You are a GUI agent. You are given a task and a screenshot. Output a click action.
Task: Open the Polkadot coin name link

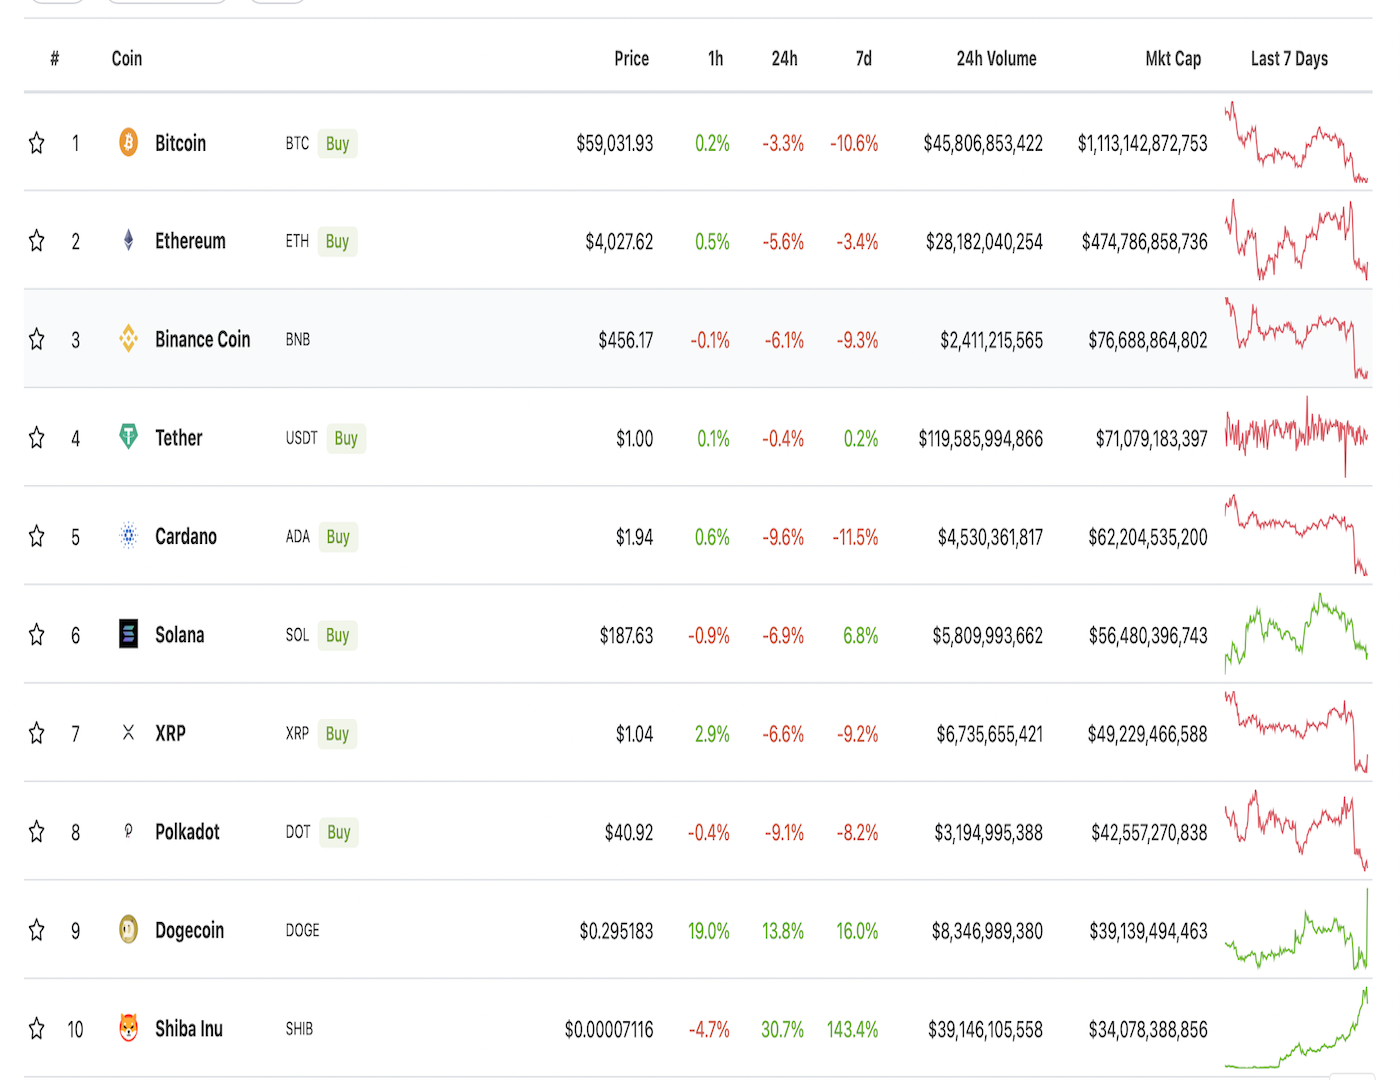[187, 832]
